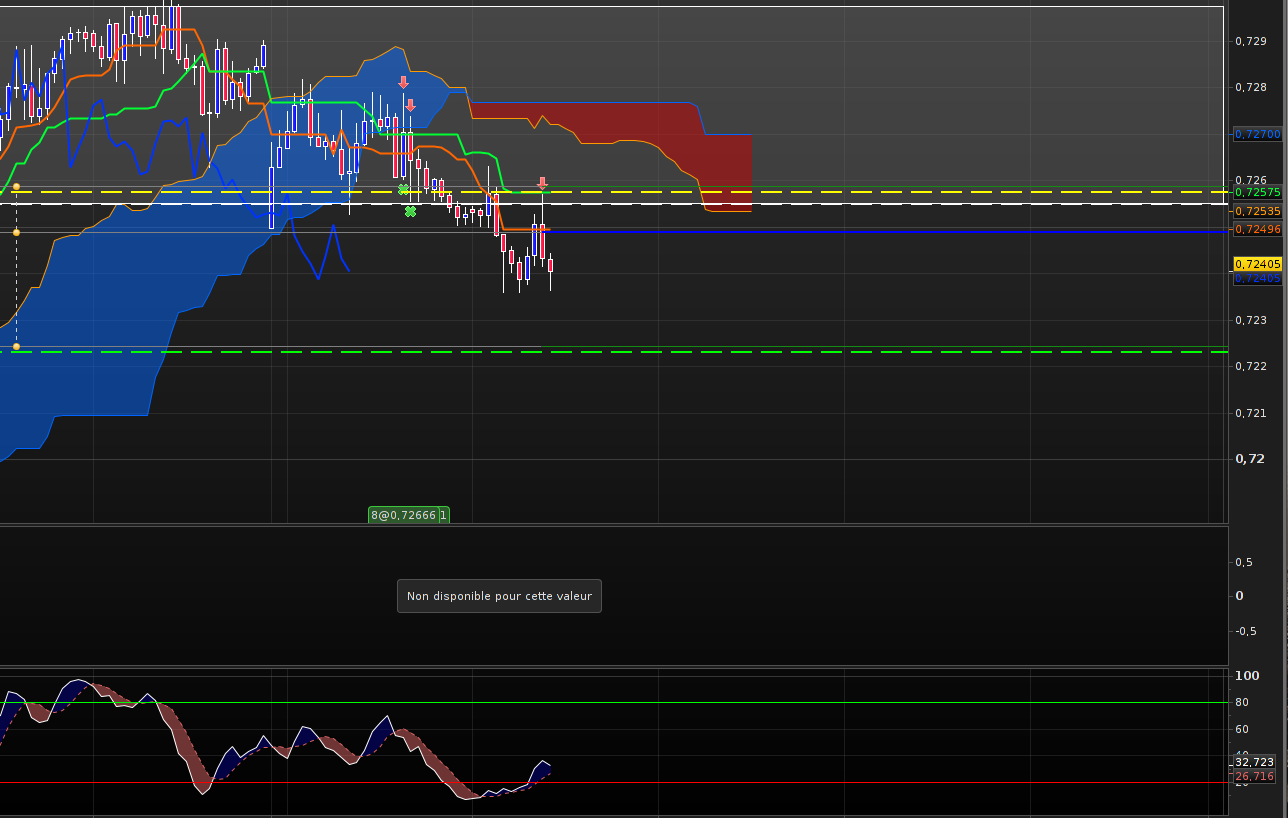Screen dimensions: 1288x818
Task: Click the 0,722 price axis label
Action: tap(1251, 366)
